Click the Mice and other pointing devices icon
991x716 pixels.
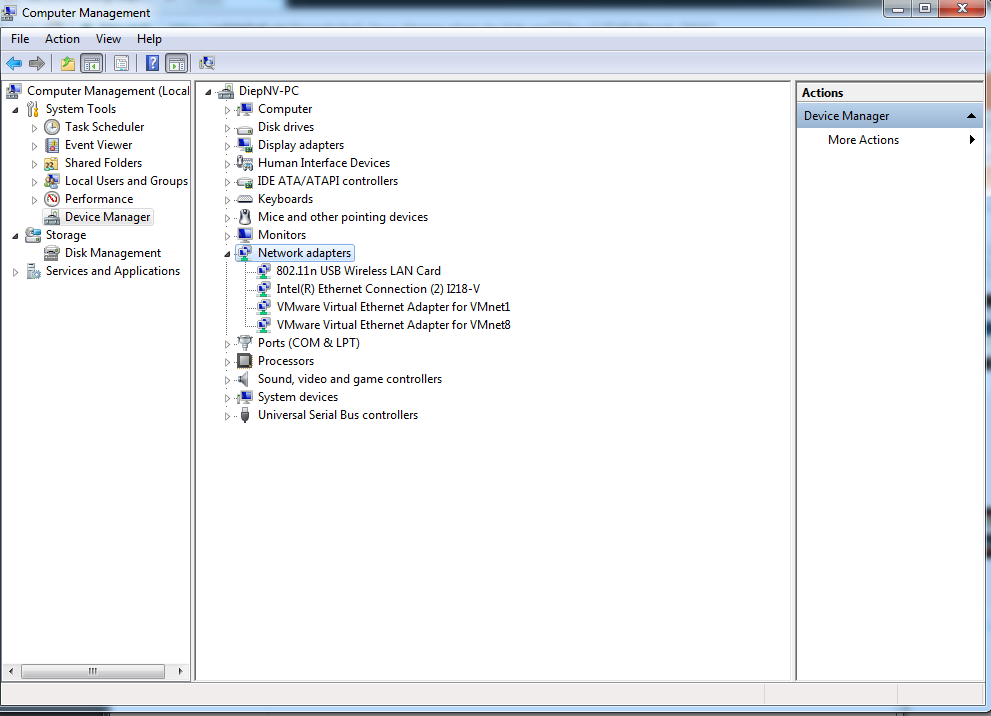click(245, 217)
